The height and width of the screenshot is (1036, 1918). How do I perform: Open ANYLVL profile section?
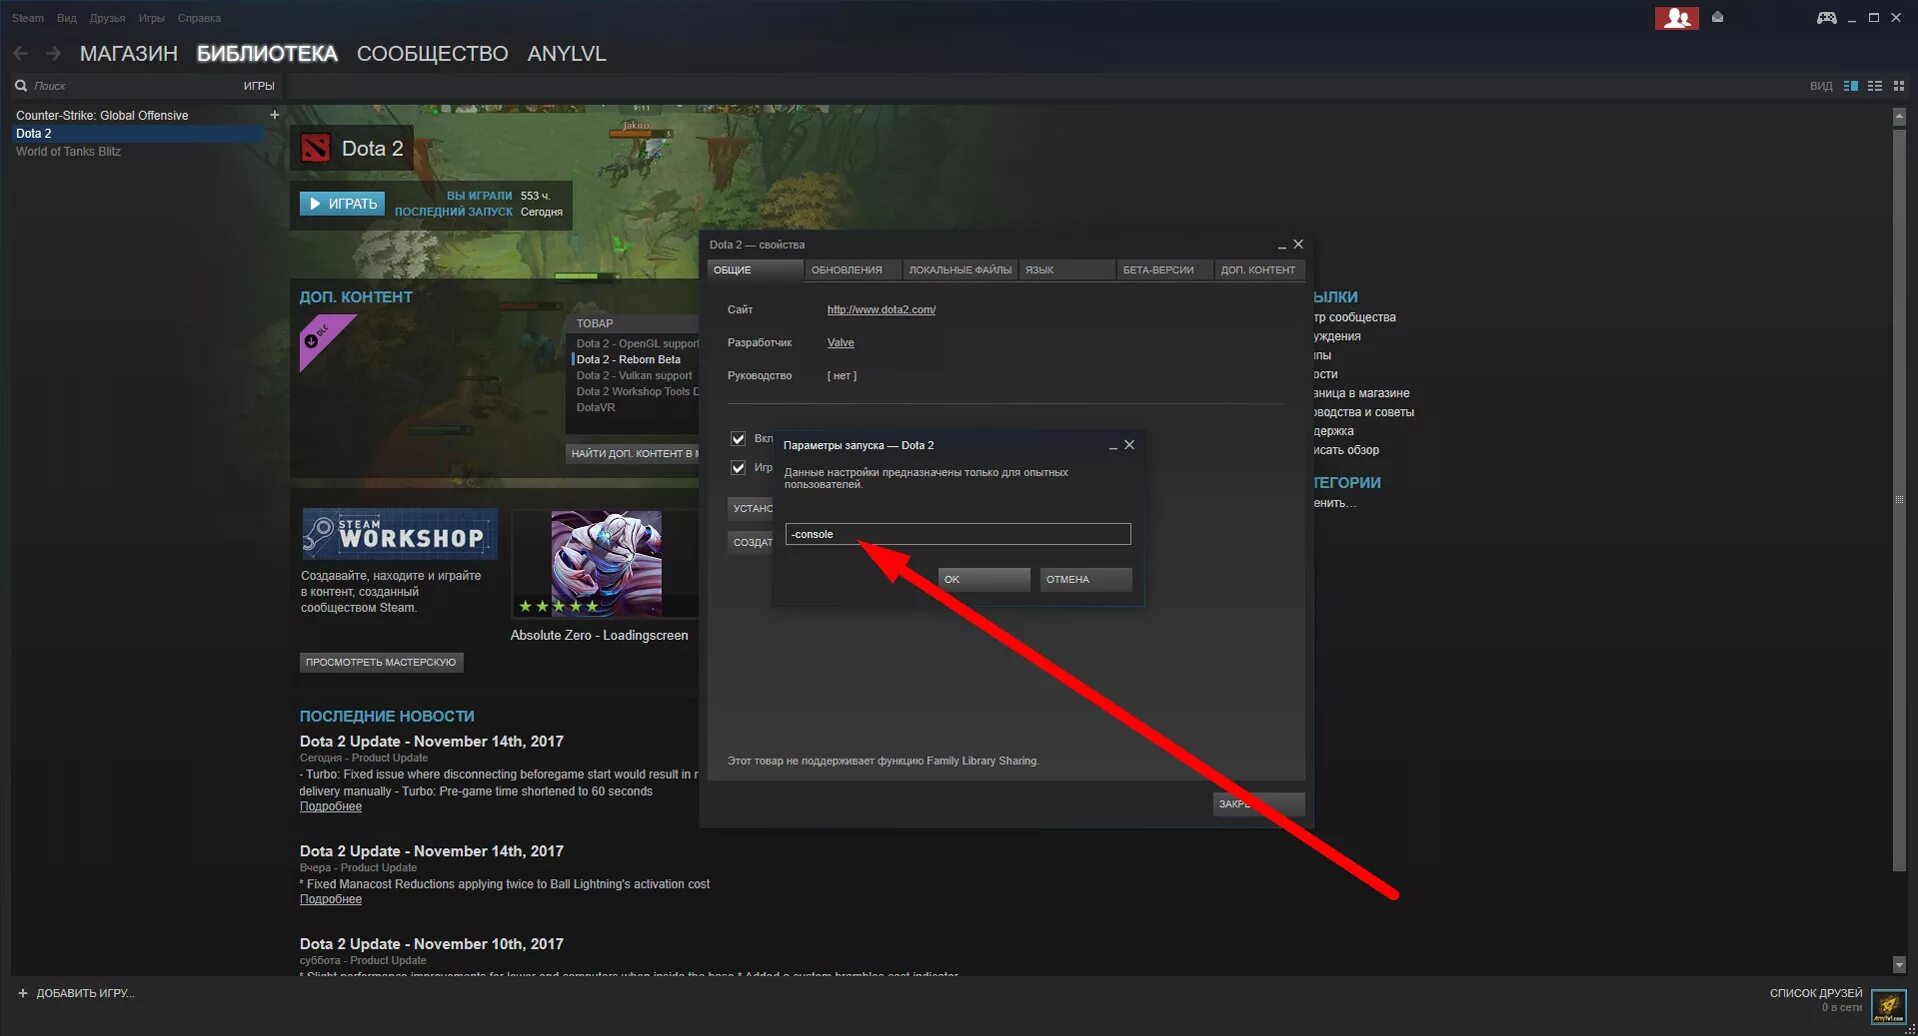tap(566, 53)
